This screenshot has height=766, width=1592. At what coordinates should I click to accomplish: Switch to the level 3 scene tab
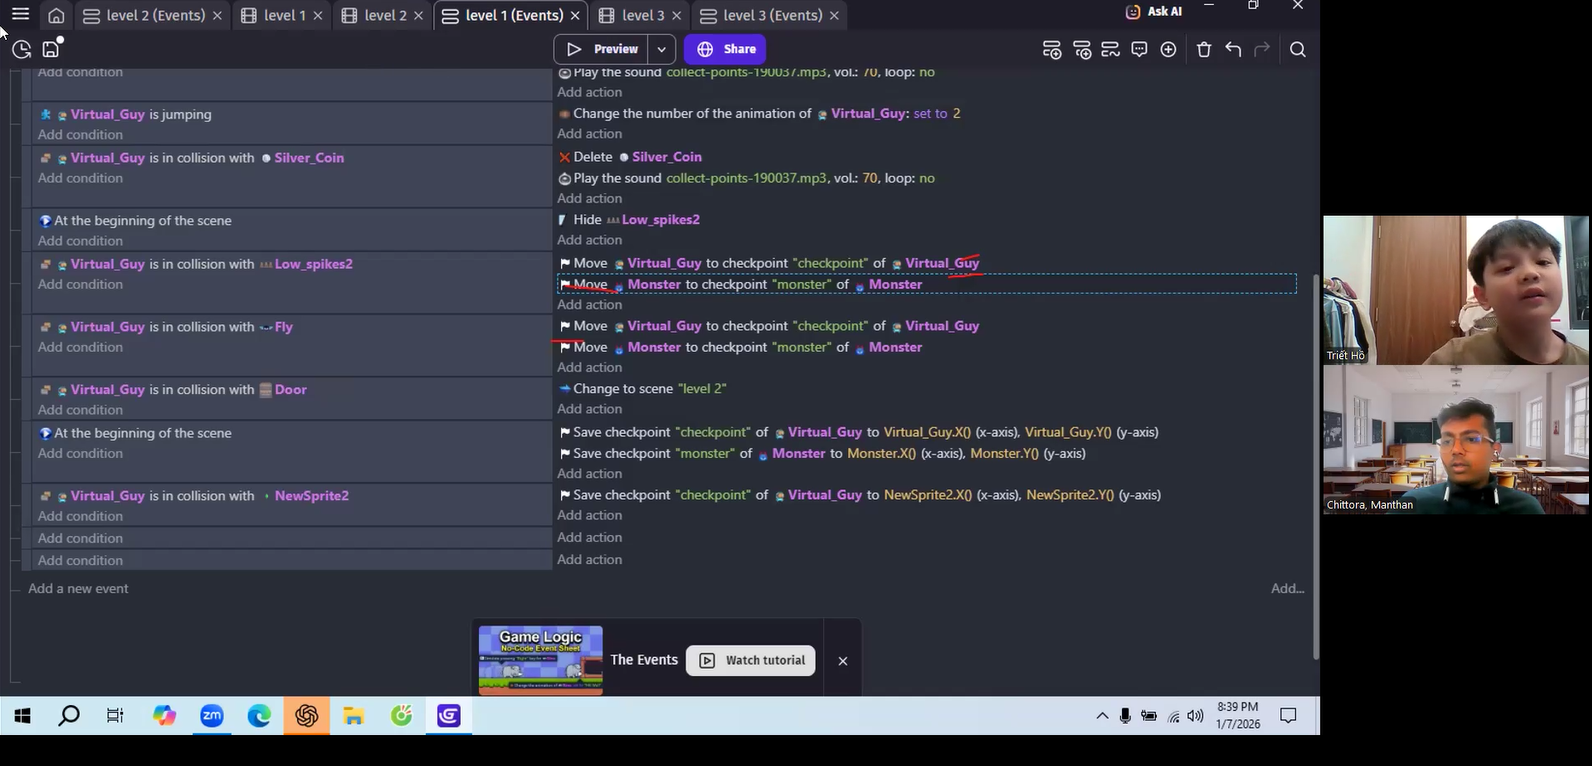pos(632,16)
